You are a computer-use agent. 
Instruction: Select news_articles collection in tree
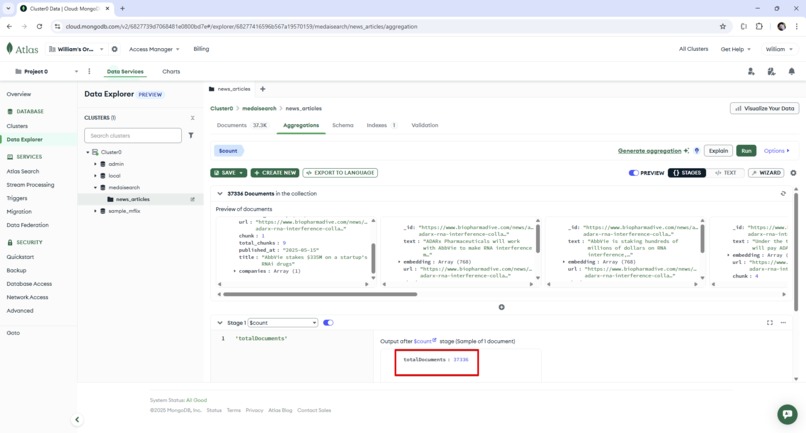(133, 199)
